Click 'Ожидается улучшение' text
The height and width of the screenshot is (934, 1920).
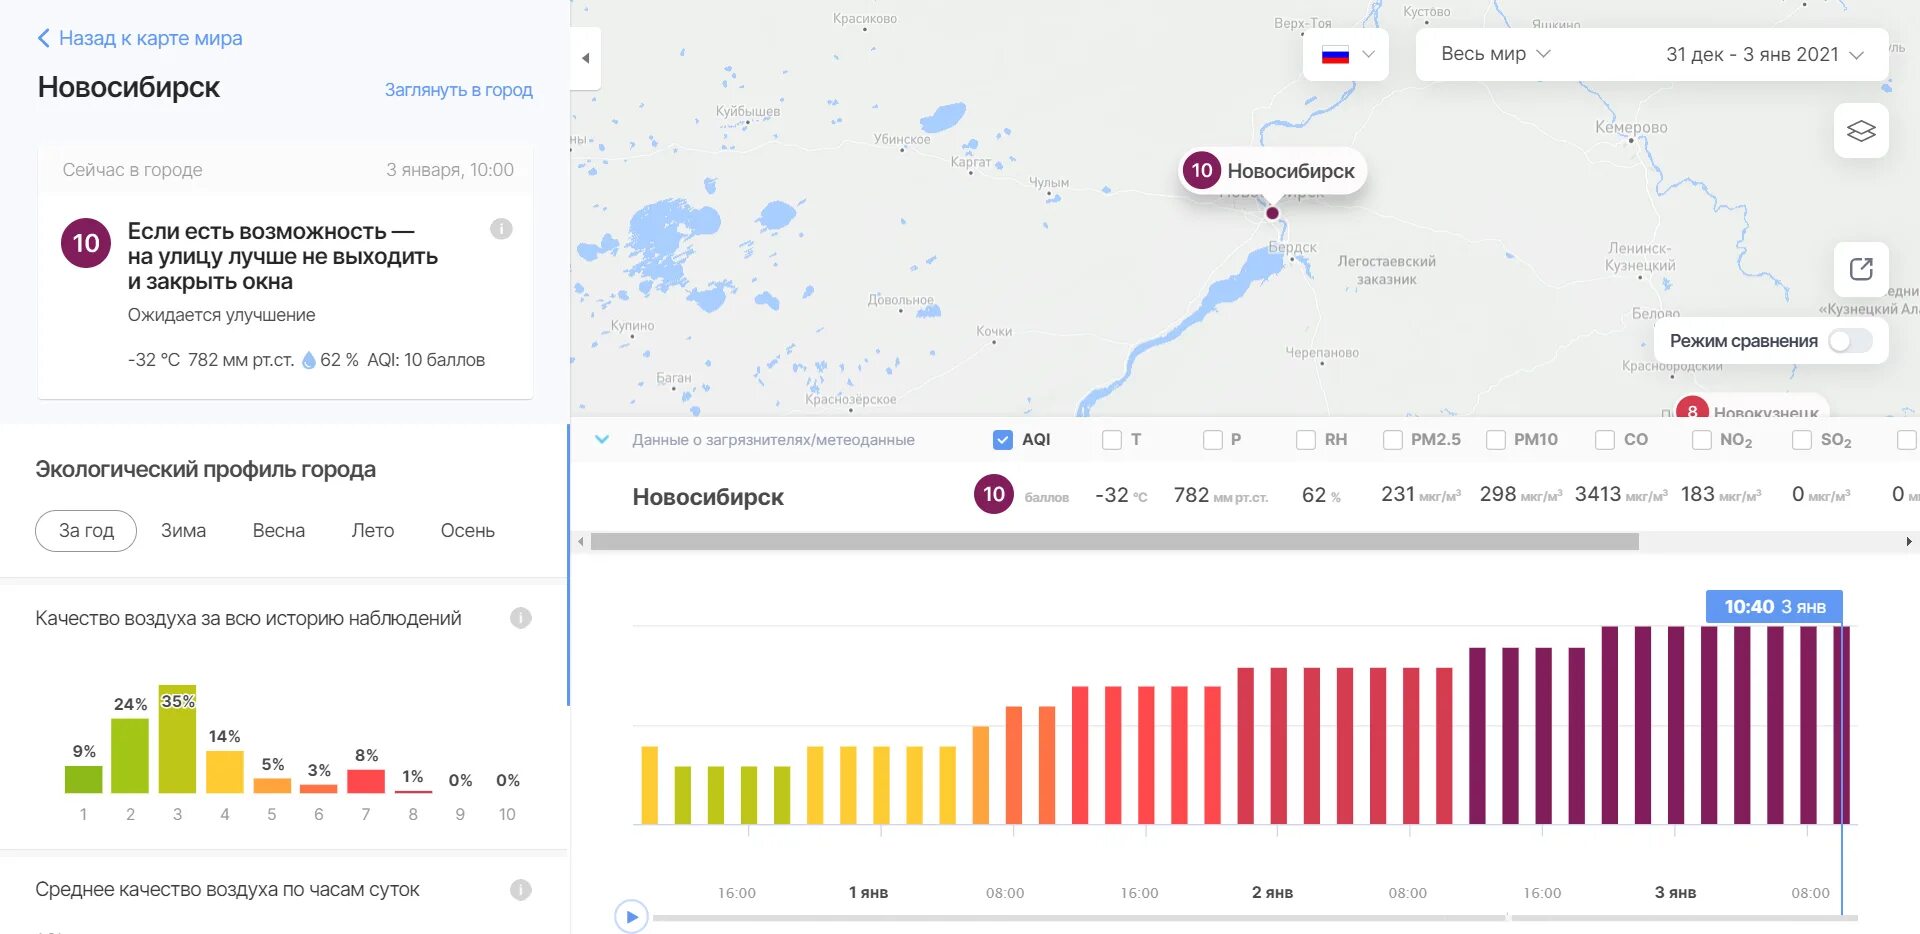coord(221,315)
